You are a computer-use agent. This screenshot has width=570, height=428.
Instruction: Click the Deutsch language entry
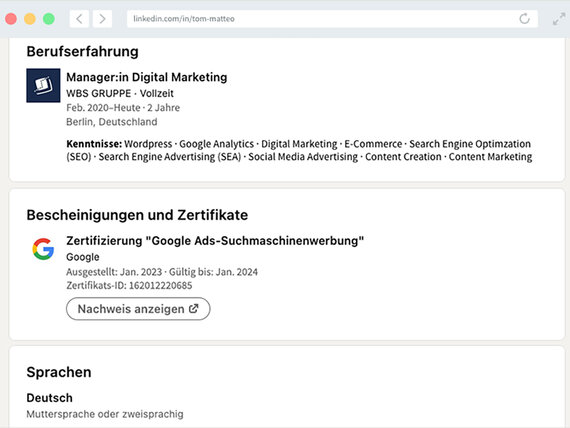click(49, 398)
